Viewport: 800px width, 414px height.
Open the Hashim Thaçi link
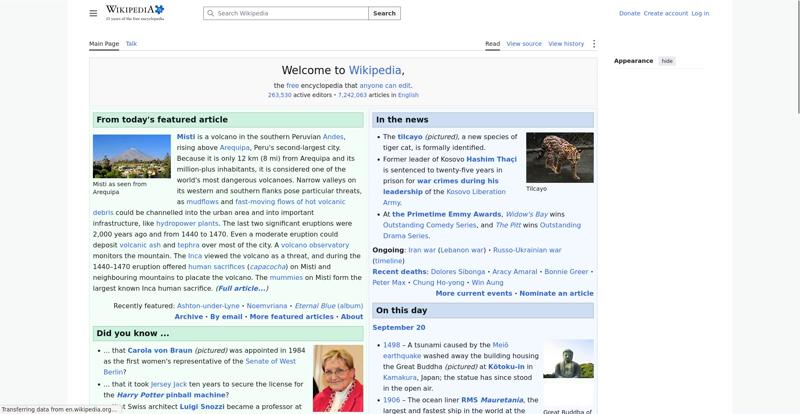(491, 159)
